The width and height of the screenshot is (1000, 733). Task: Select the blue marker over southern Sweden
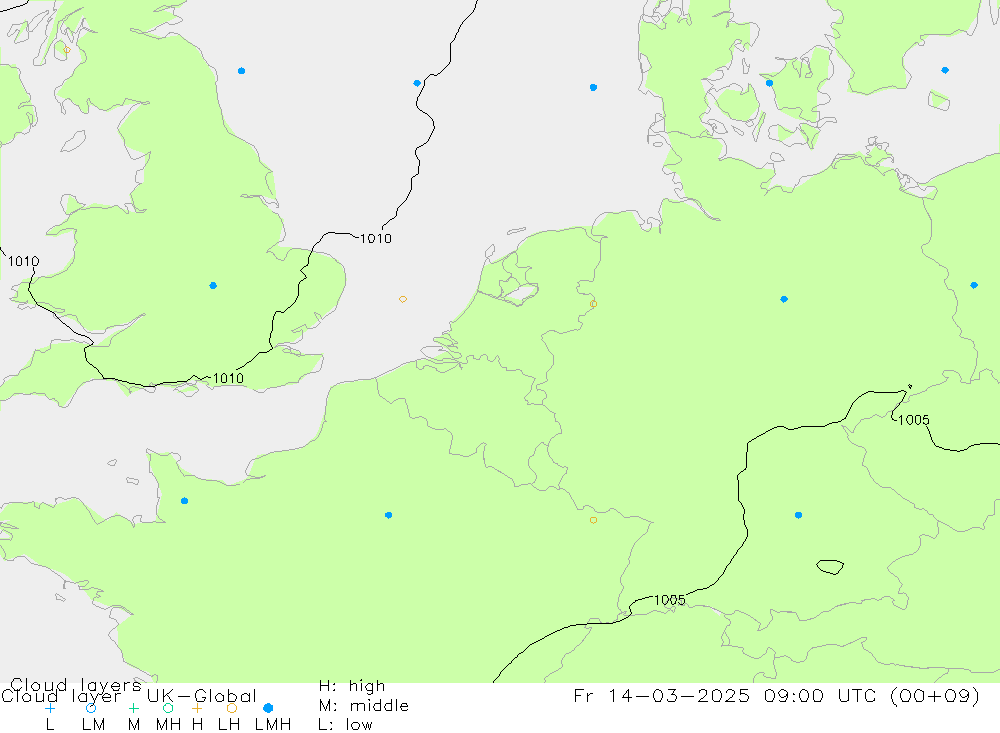[945, 70]
